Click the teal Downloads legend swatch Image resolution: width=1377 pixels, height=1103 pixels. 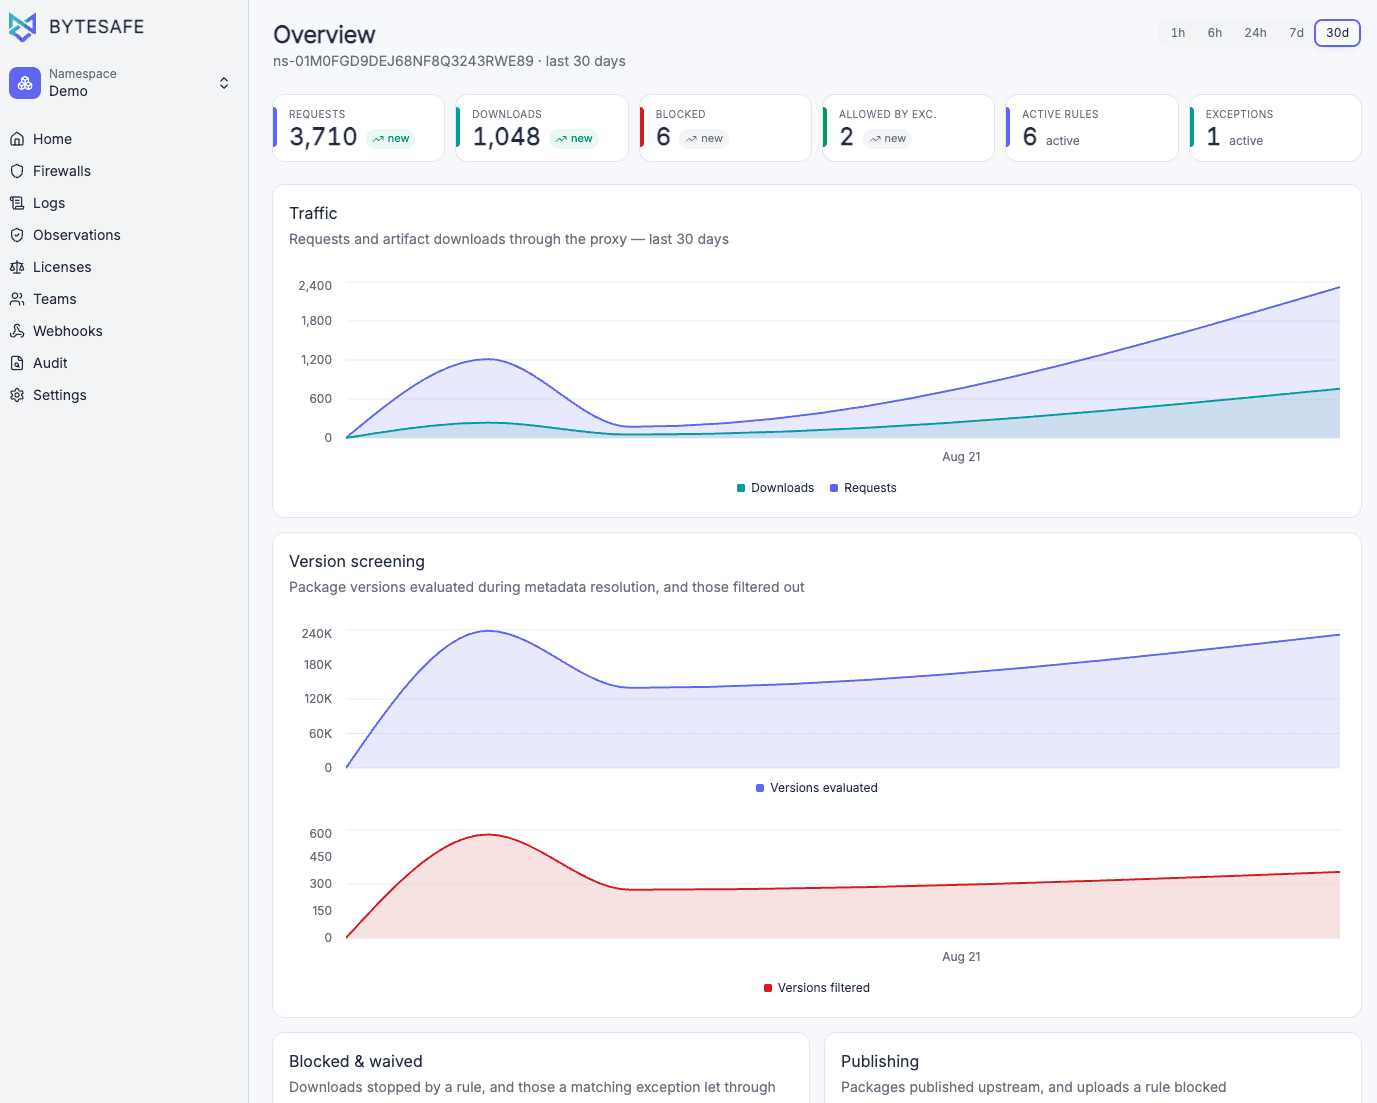point(741,488)
